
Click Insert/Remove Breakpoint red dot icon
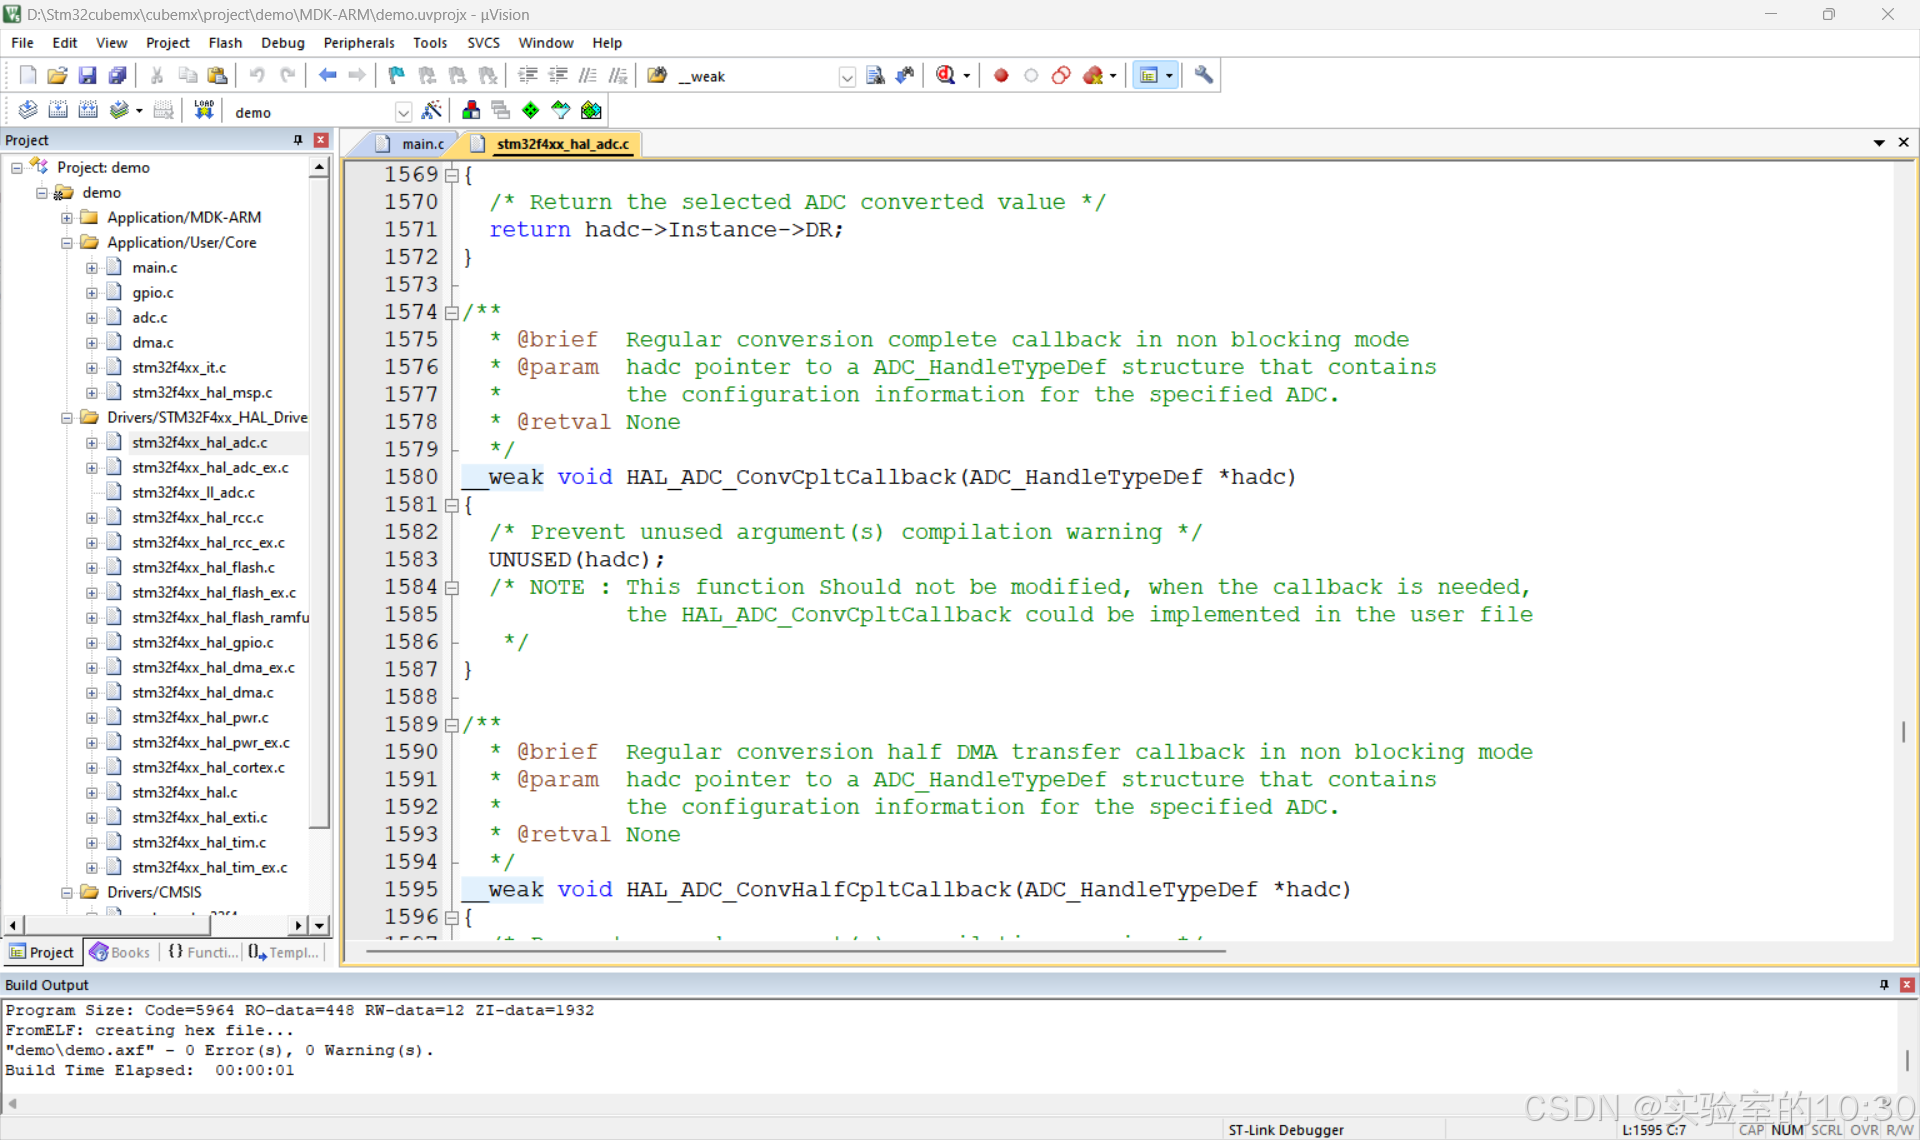(x=1000, y=75)
